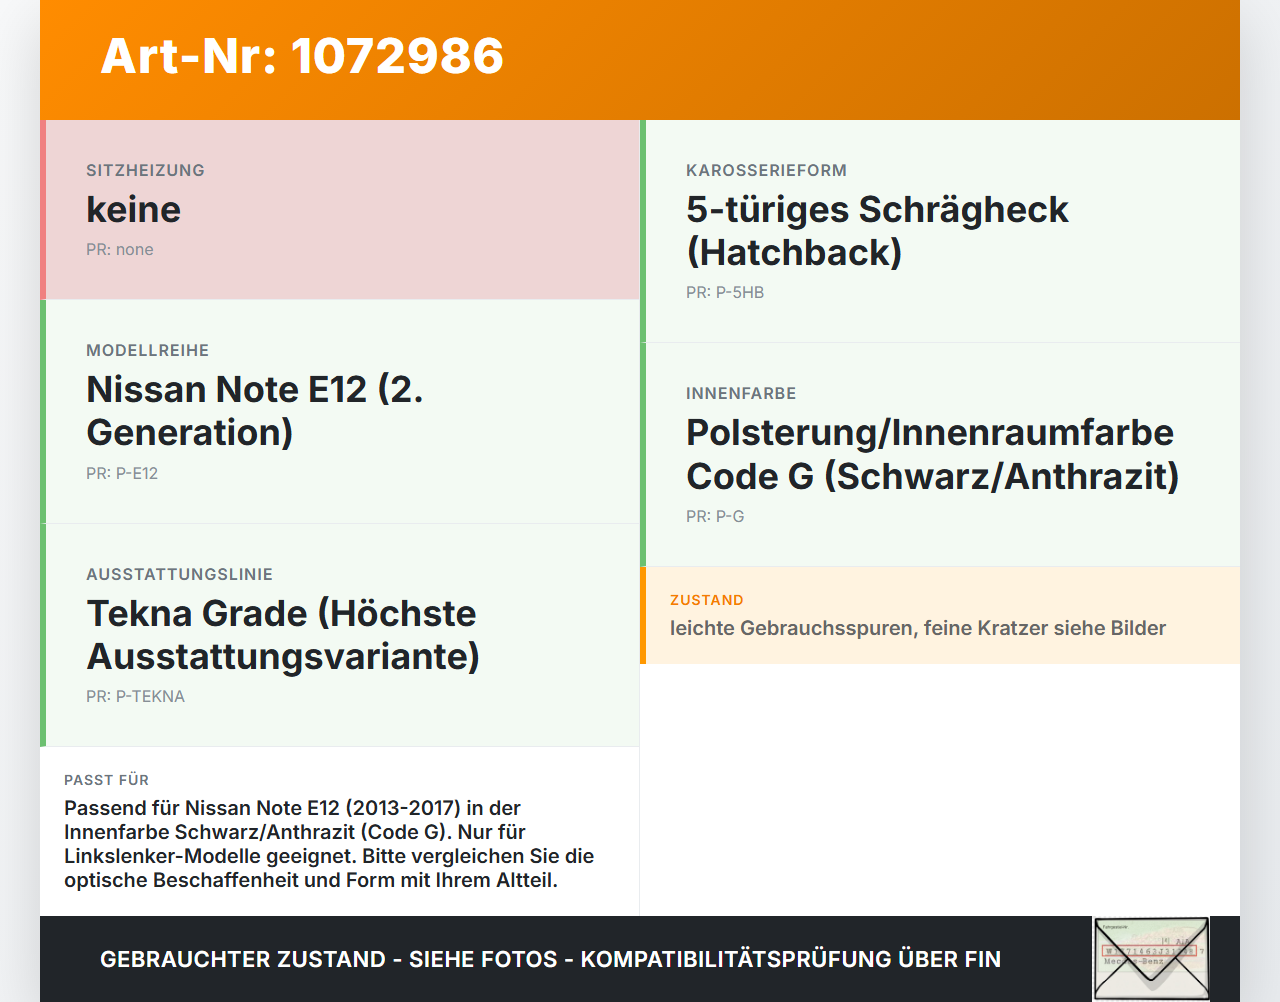The width and height of the screenshot is (1280, 1002).
Task: Click the KAROSSERIEFORM label
Action: (x=766, y=171)
